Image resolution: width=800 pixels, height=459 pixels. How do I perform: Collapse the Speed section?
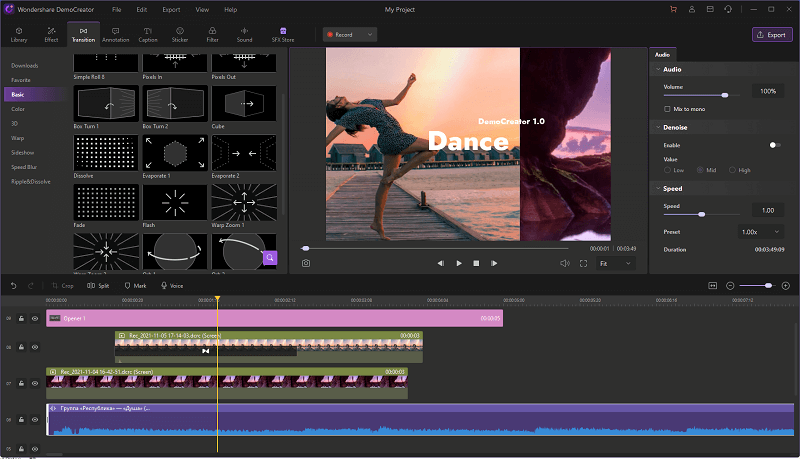pyautogui.click(x=657, y=188)
